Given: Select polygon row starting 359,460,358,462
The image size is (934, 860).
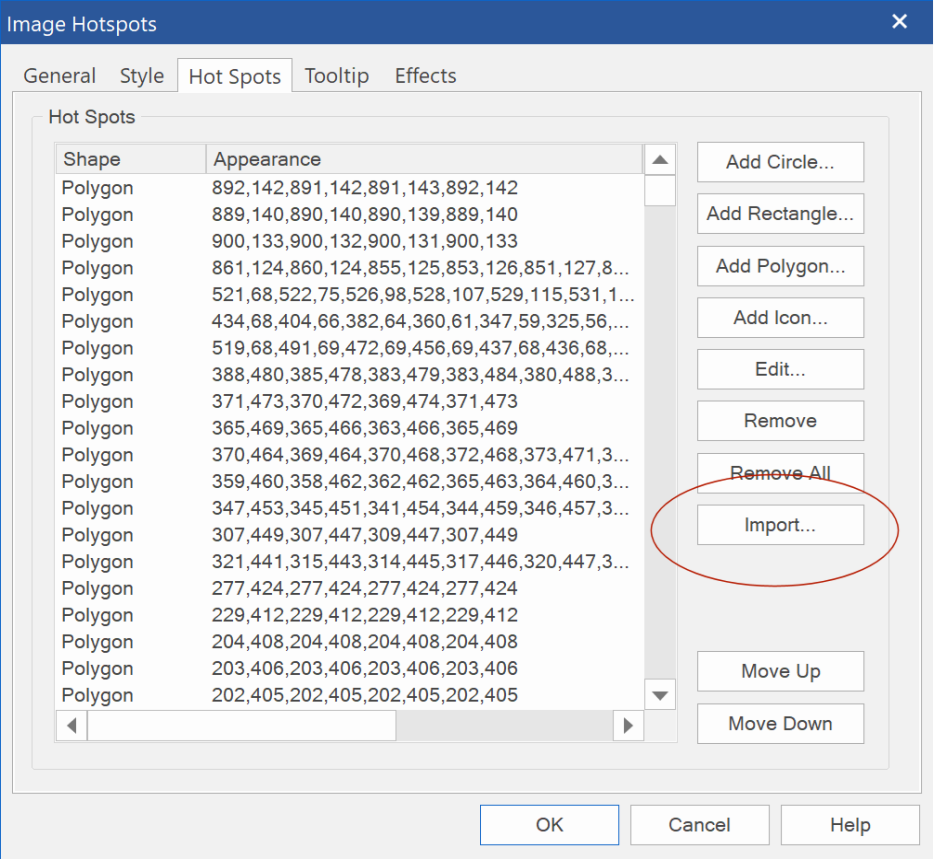Looking at the screenshot, I should coord(350,481).
